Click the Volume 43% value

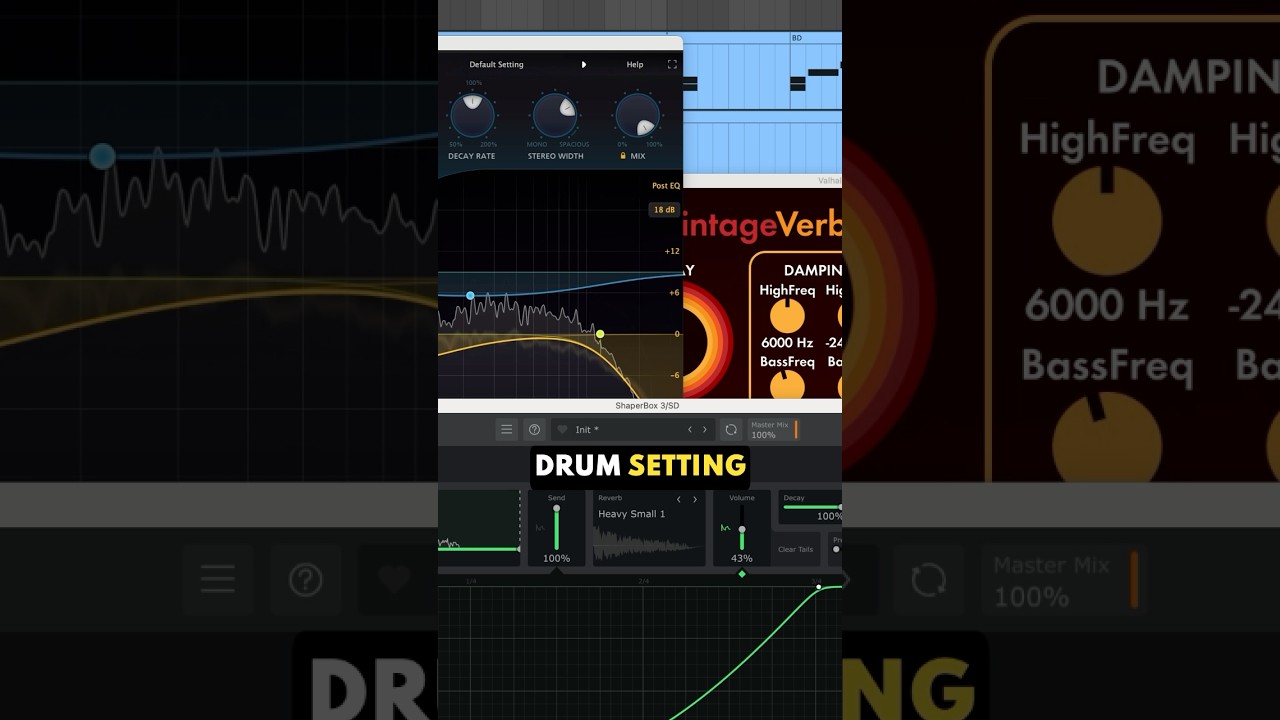tap(741, 559)
